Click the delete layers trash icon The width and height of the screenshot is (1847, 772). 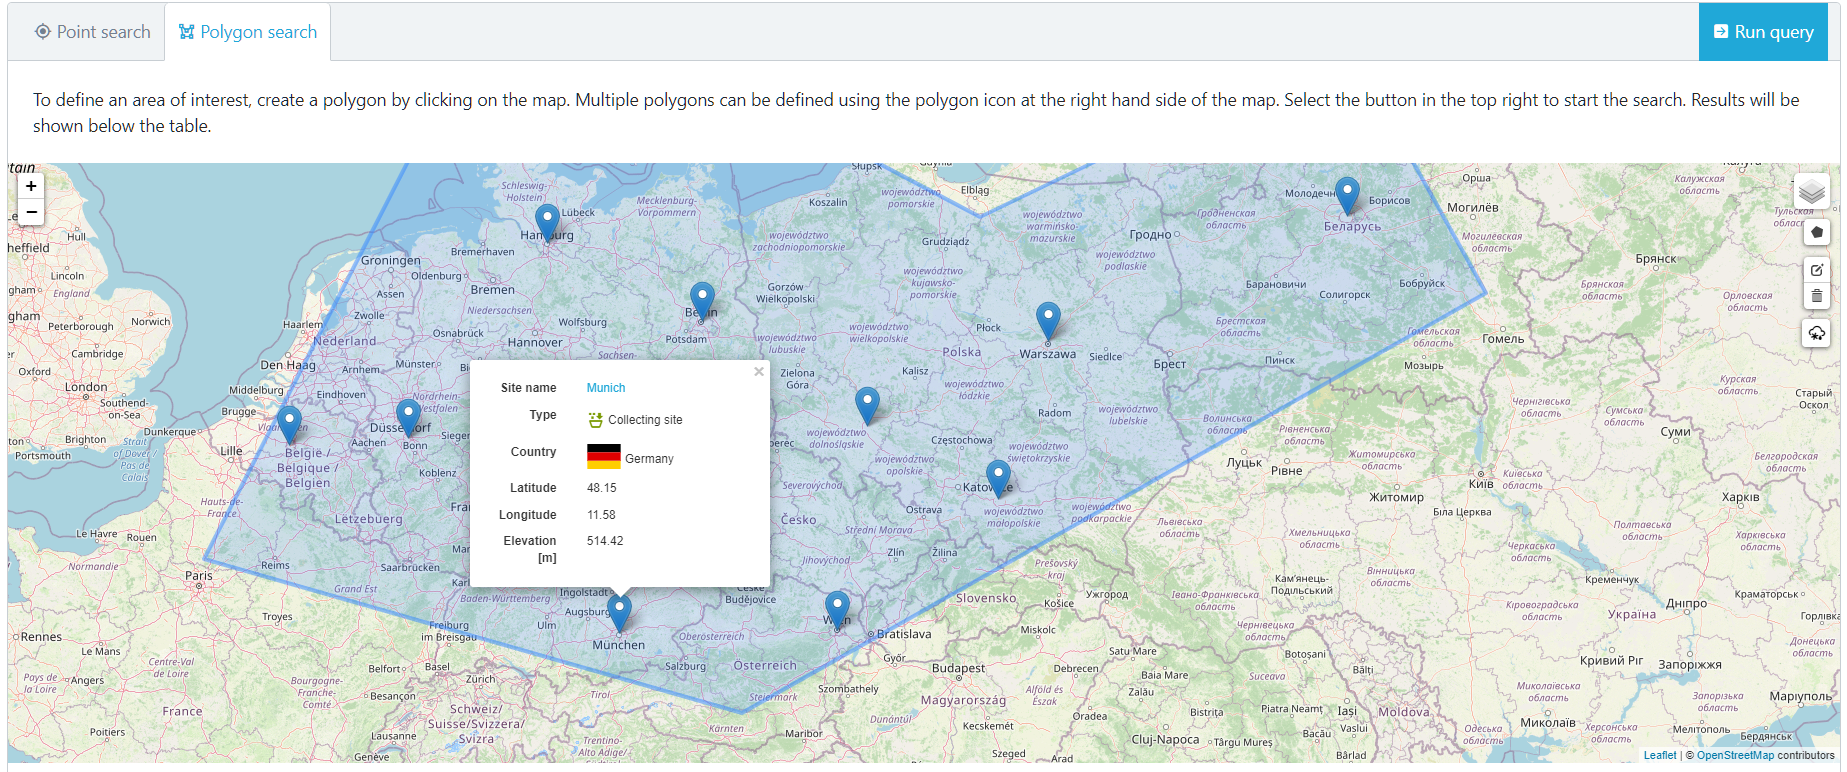coord(1816,296)
